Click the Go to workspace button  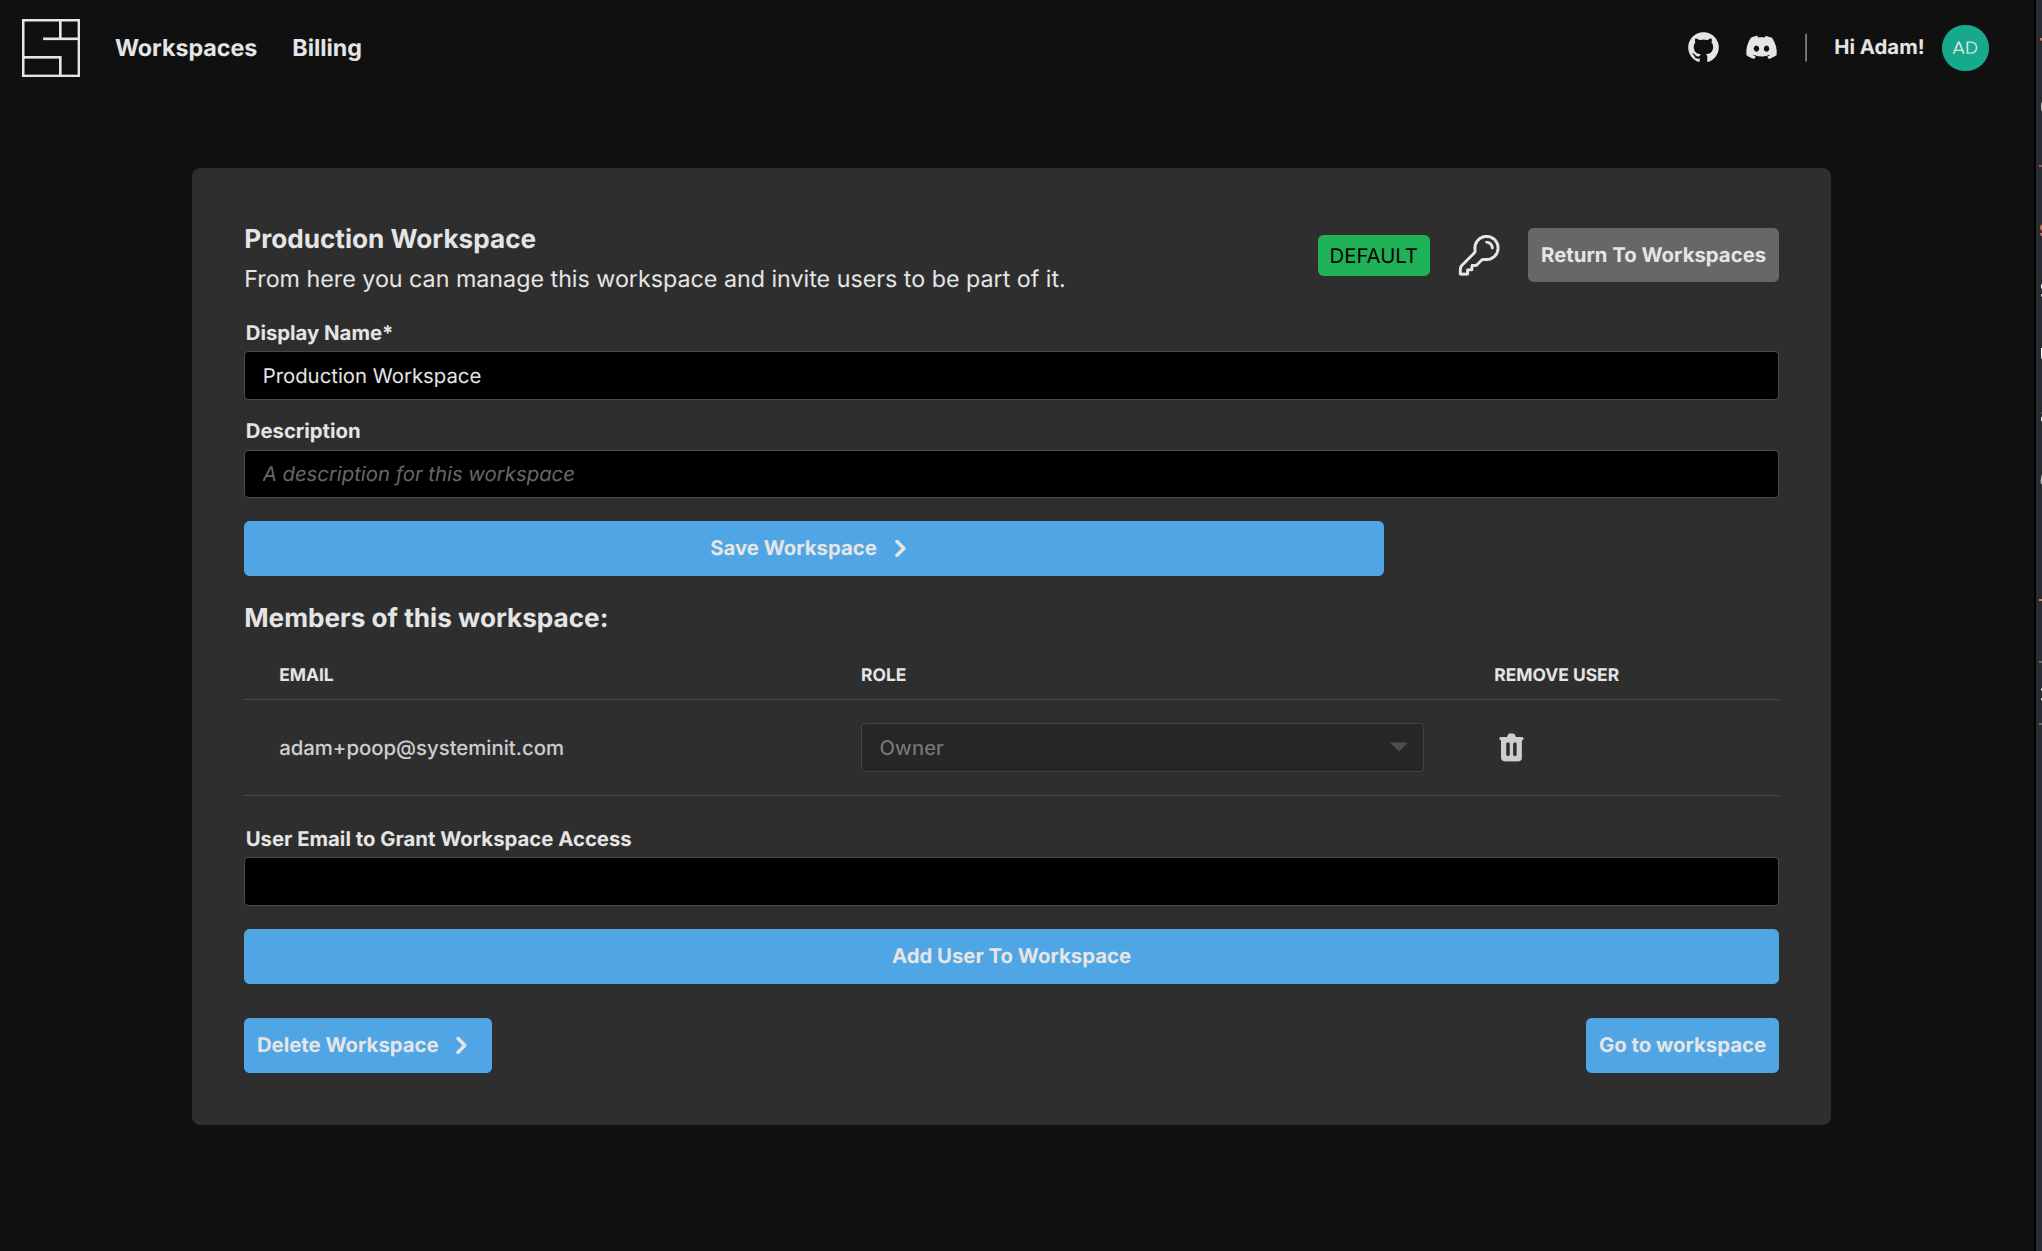[1681, 1045]
